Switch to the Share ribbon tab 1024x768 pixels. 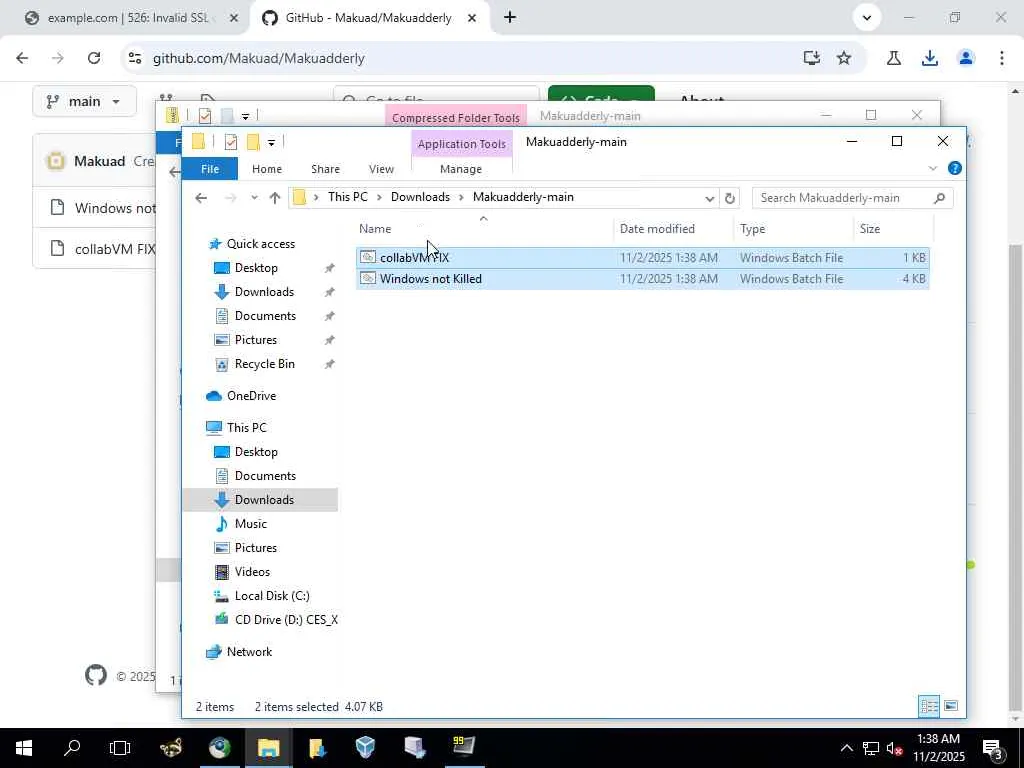click(x=325, y=168)
